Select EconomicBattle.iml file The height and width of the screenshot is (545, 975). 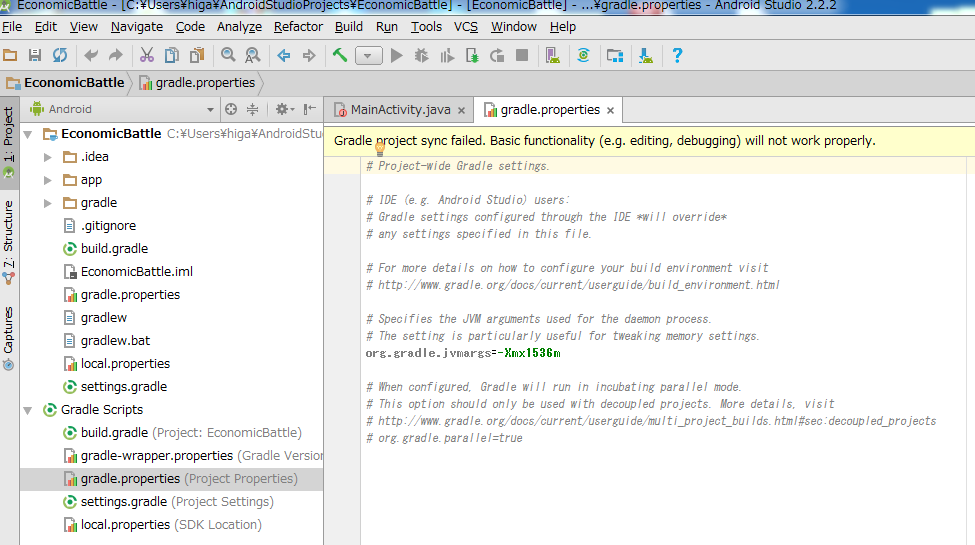137,272
